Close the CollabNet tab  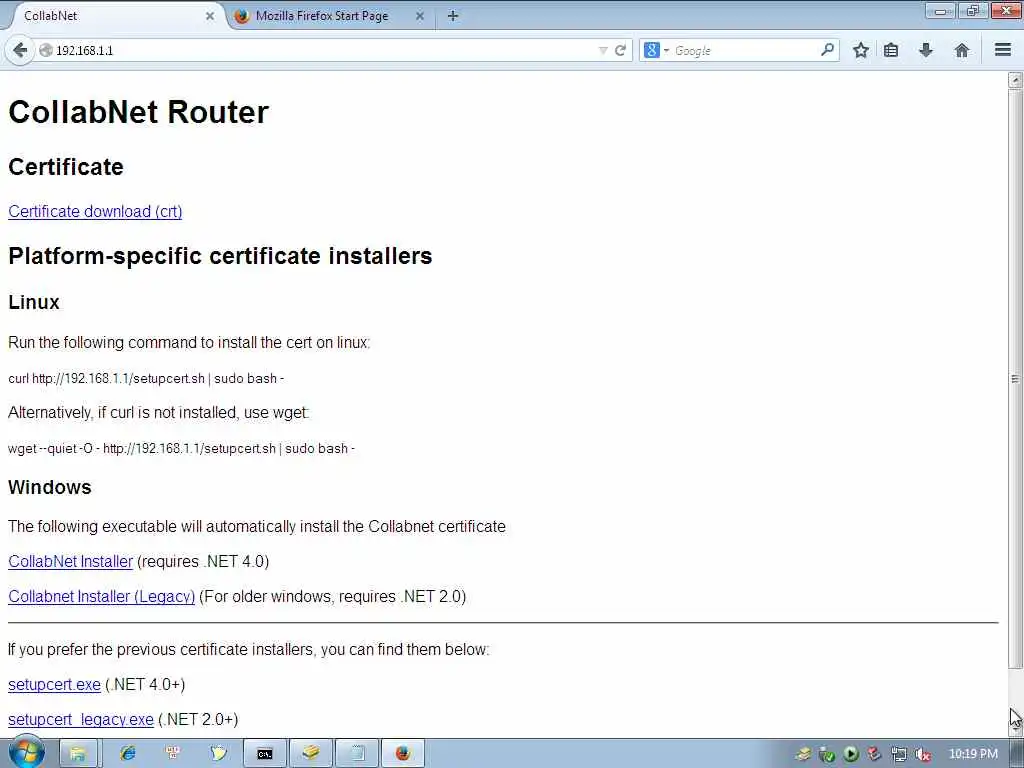tap(210, 16)
